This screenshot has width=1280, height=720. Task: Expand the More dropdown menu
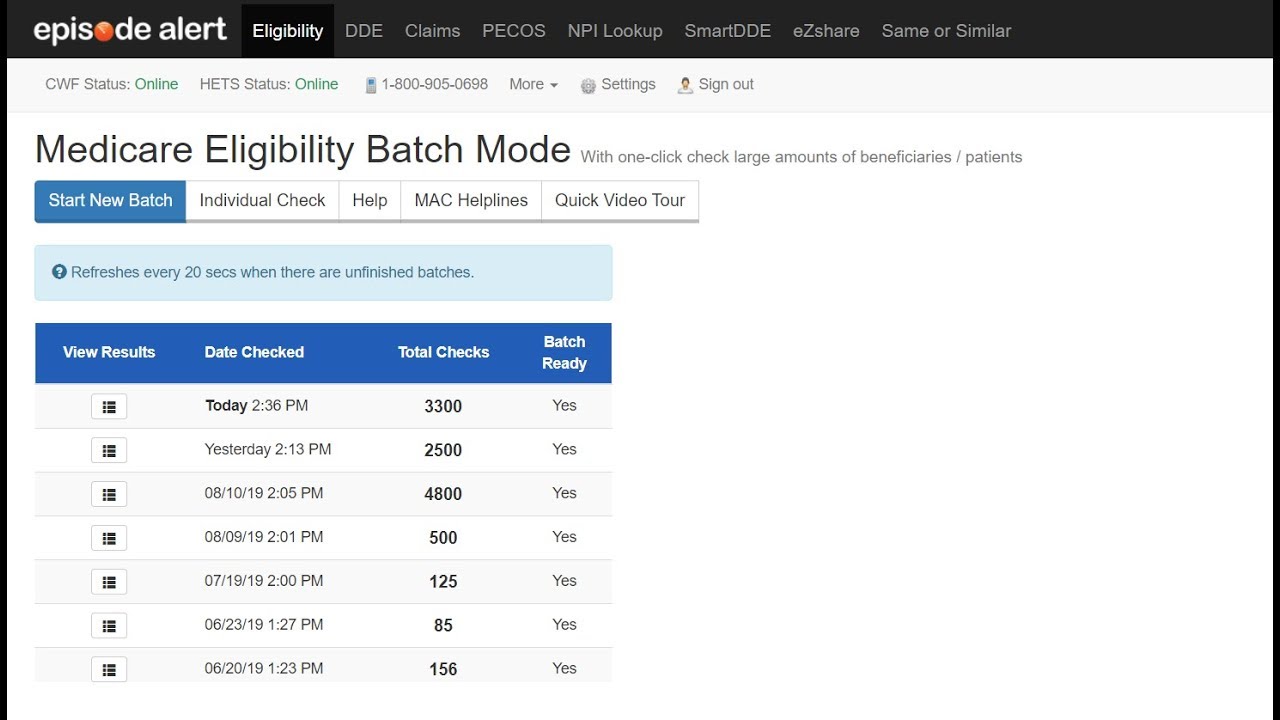coord(533,84)
